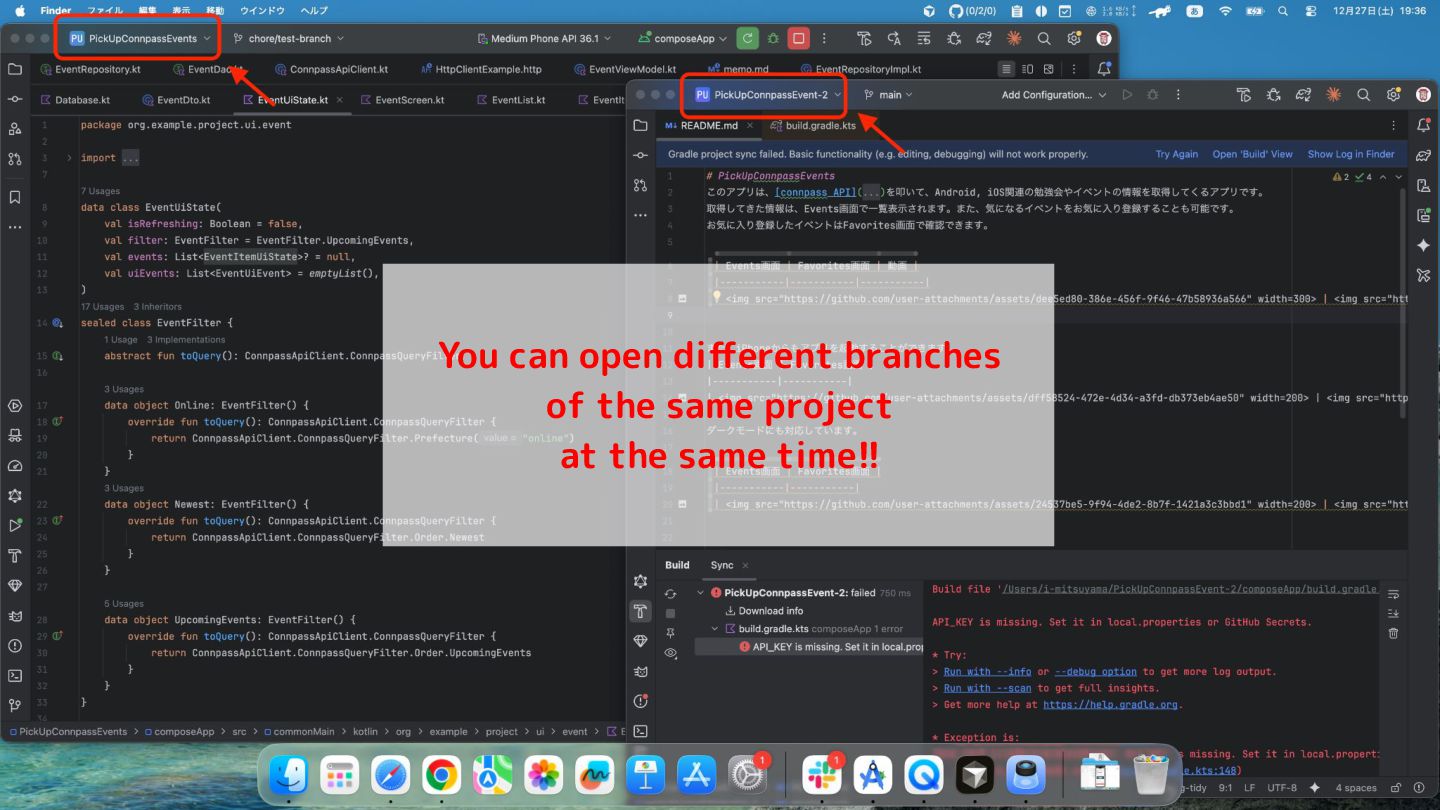Click green Rerun button in back window
The height and width of the screenshot is (810, 1440).
click(x=747, y=38)
